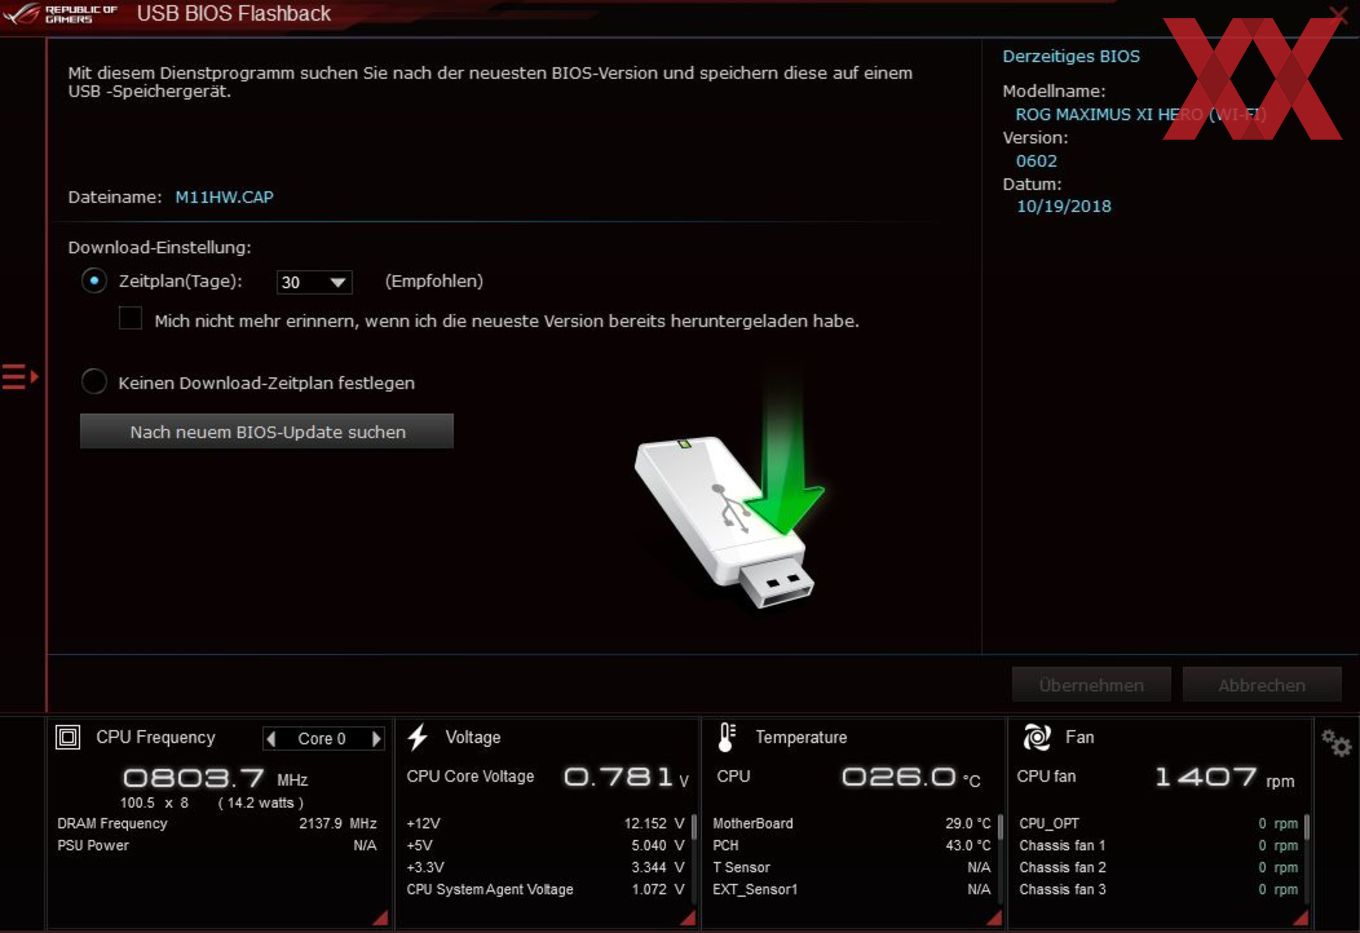Open the side menu hamburger arrow icon
The image size is (1360, 933).
point(20,377)
